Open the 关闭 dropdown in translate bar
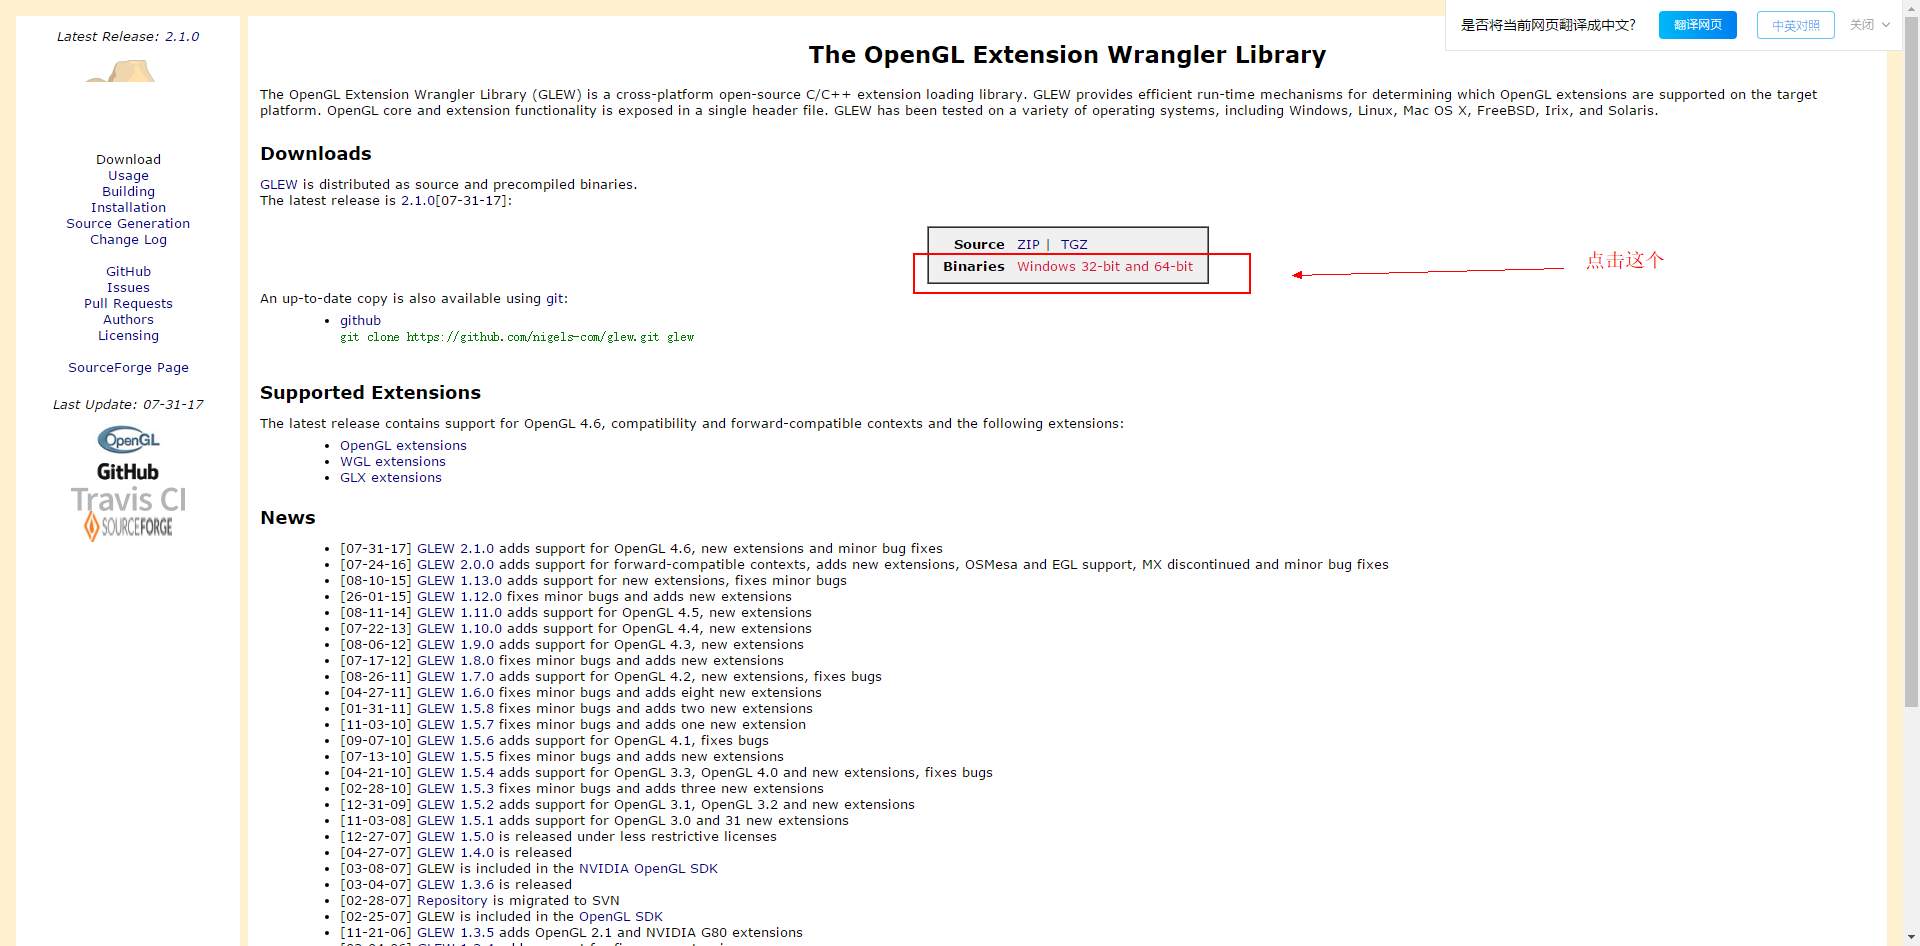This screenshot has width=1920, height=946. point(1869,25)
